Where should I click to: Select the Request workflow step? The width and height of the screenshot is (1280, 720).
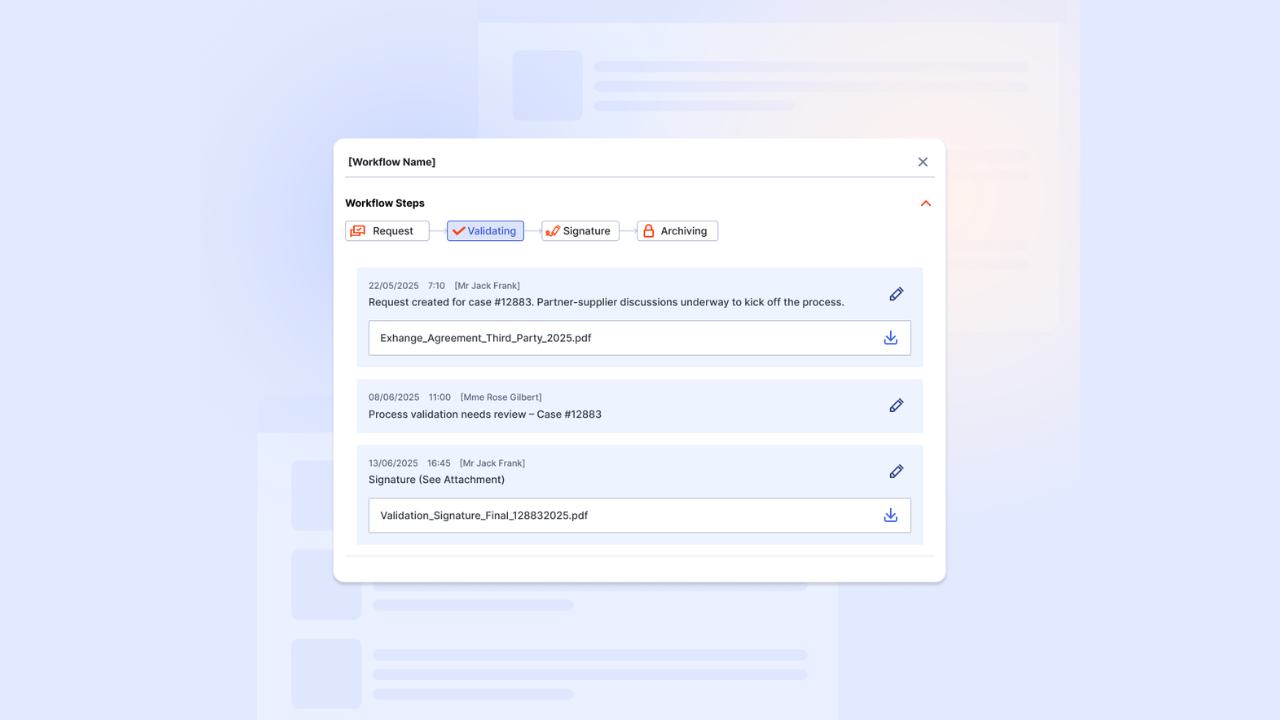click(387, 231)
